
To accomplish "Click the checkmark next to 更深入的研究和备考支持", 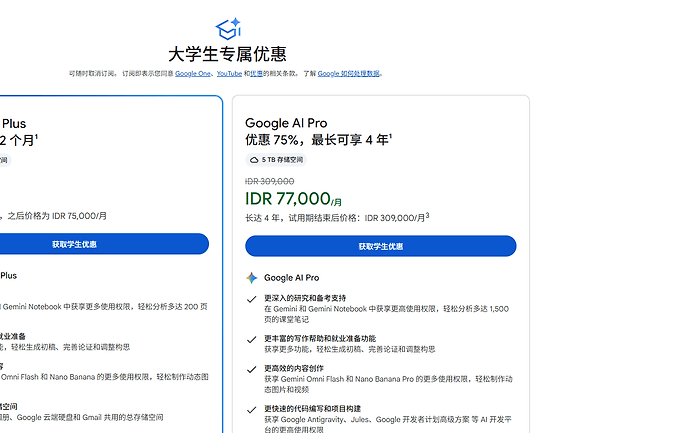I will click(251, 299).
